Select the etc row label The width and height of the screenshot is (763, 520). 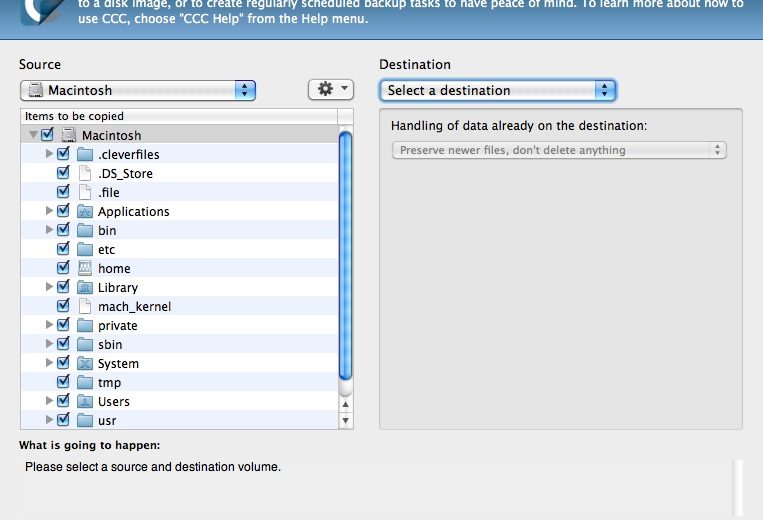(107, 250)
